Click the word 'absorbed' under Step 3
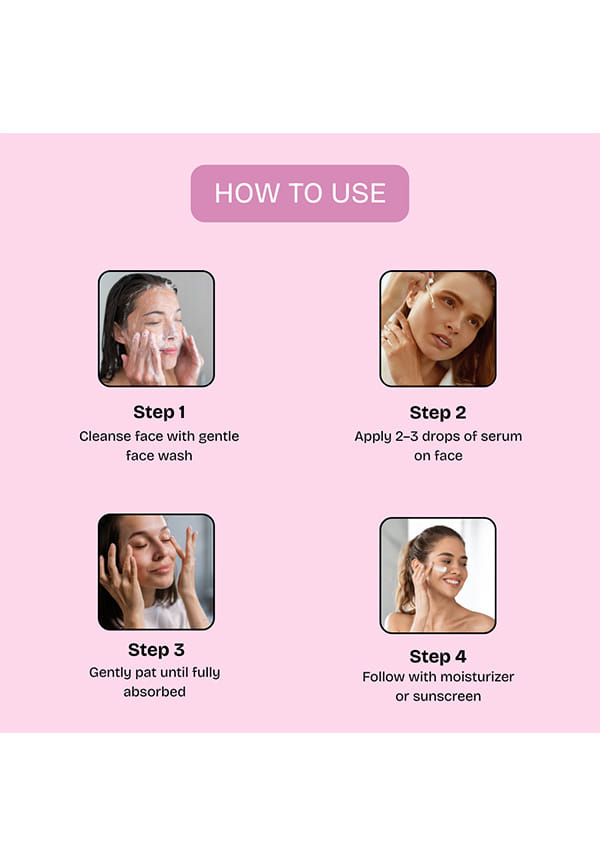 155,692
